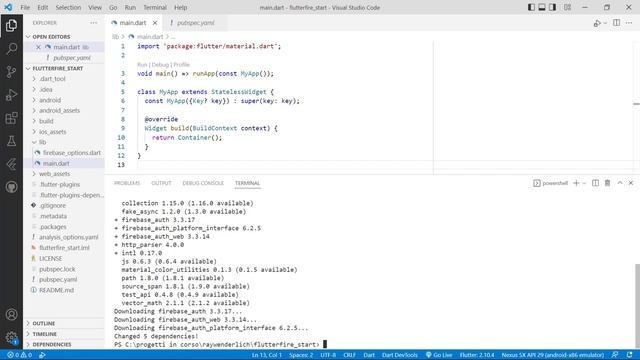Open the Accounts menu icon
The image size is (640, 360).
(x=11, y=314)
